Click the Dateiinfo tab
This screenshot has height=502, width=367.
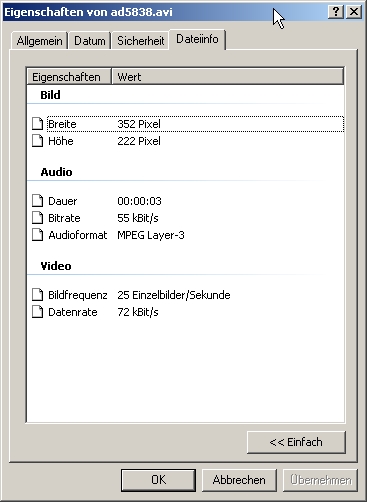(x=197, y=39)
